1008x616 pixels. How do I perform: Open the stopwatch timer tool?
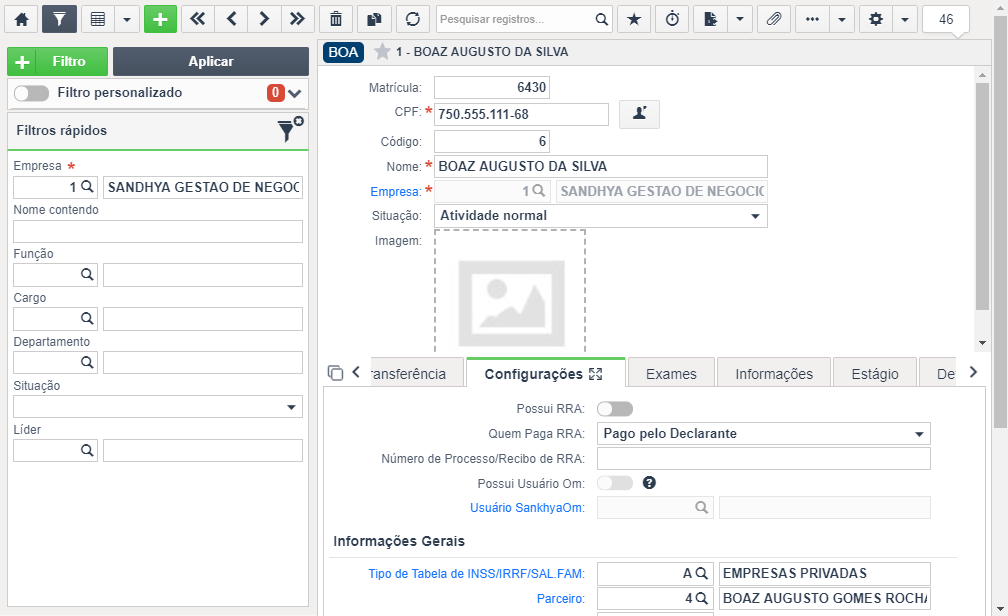click(672, 19)
